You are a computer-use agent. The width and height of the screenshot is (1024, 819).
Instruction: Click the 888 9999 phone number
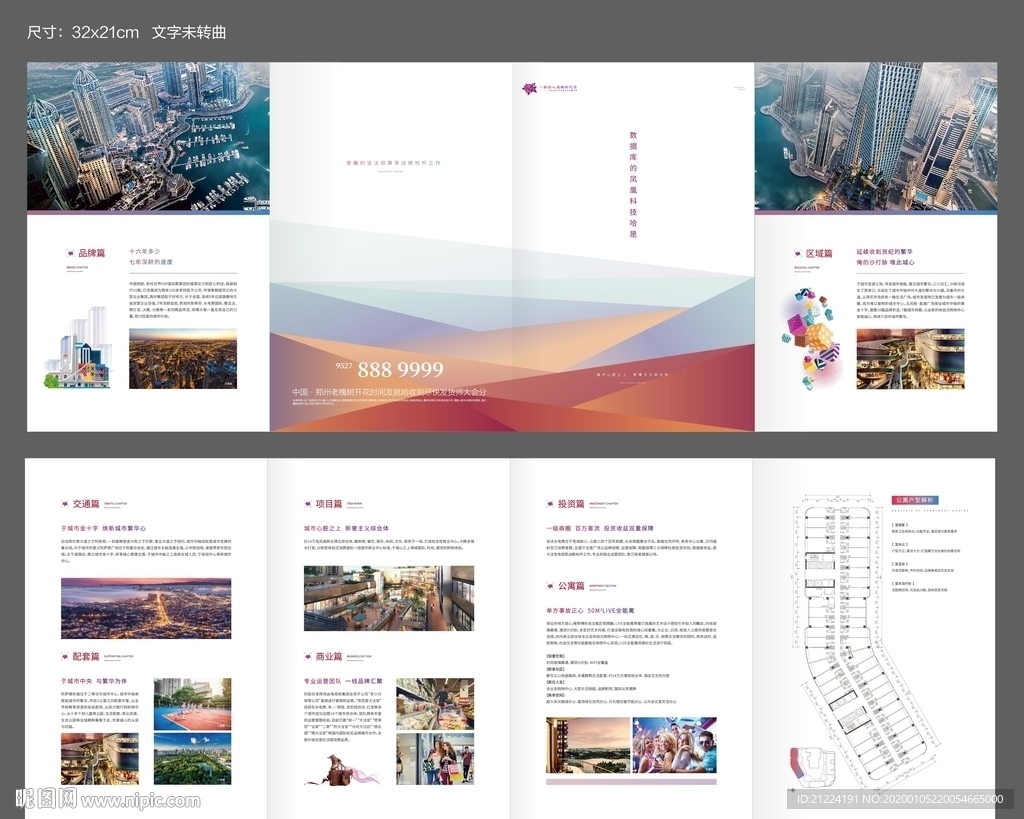coord(400,370)
